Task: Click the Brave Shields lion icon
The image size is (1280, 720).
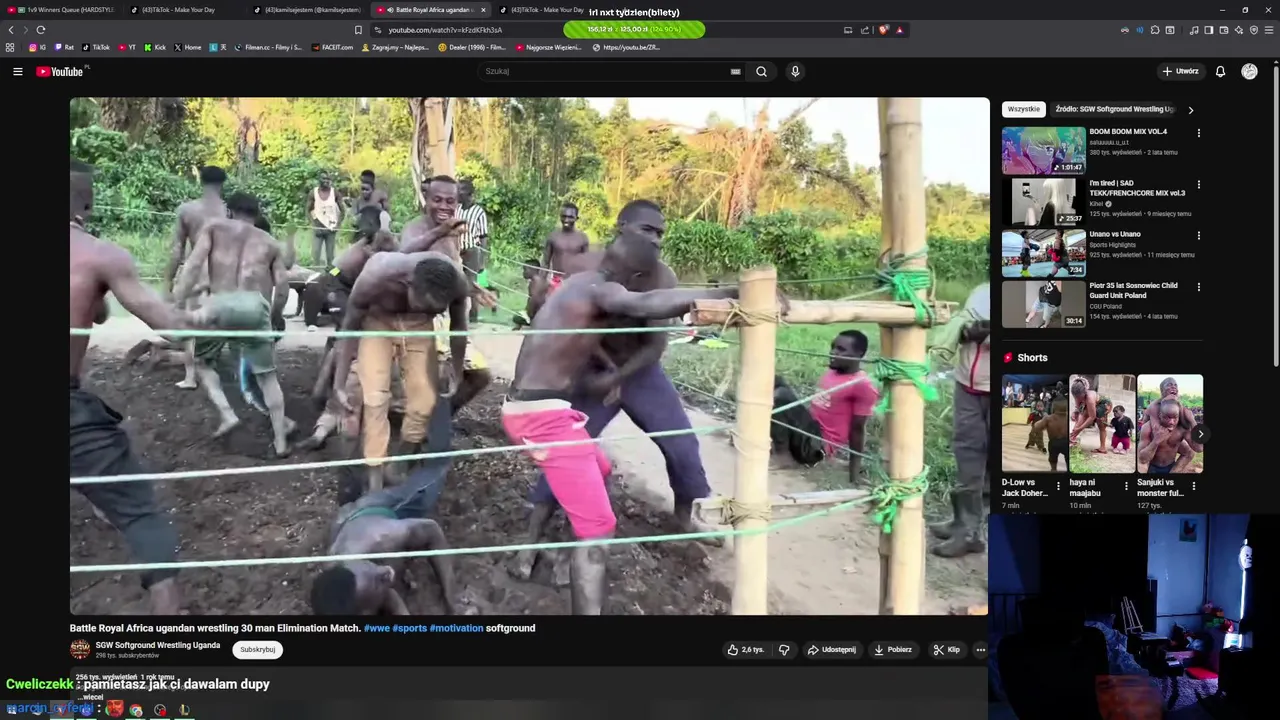Action: pos(883,30)
